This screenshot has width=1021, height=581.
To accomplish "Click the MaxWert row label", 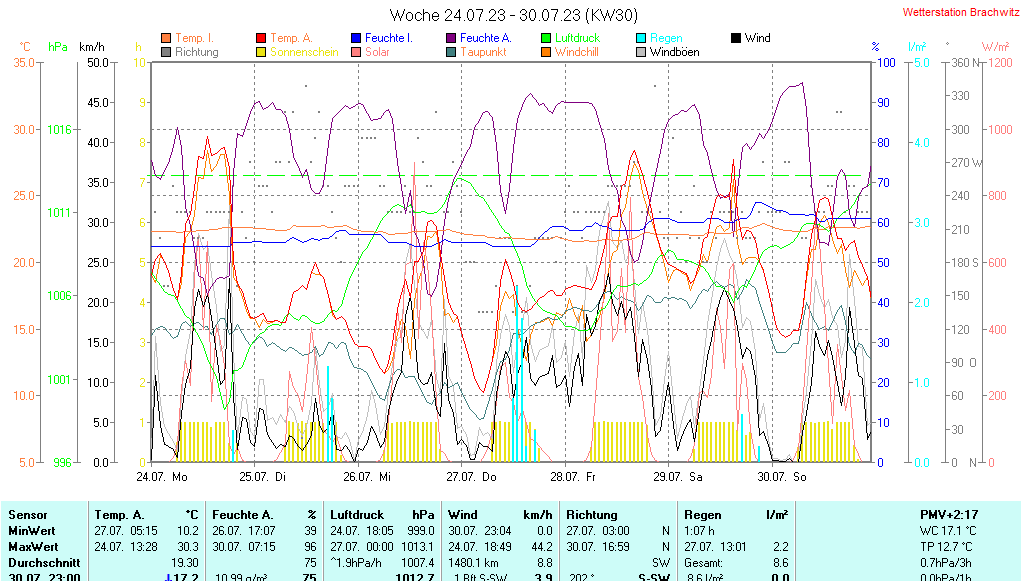I will (32, 547).
